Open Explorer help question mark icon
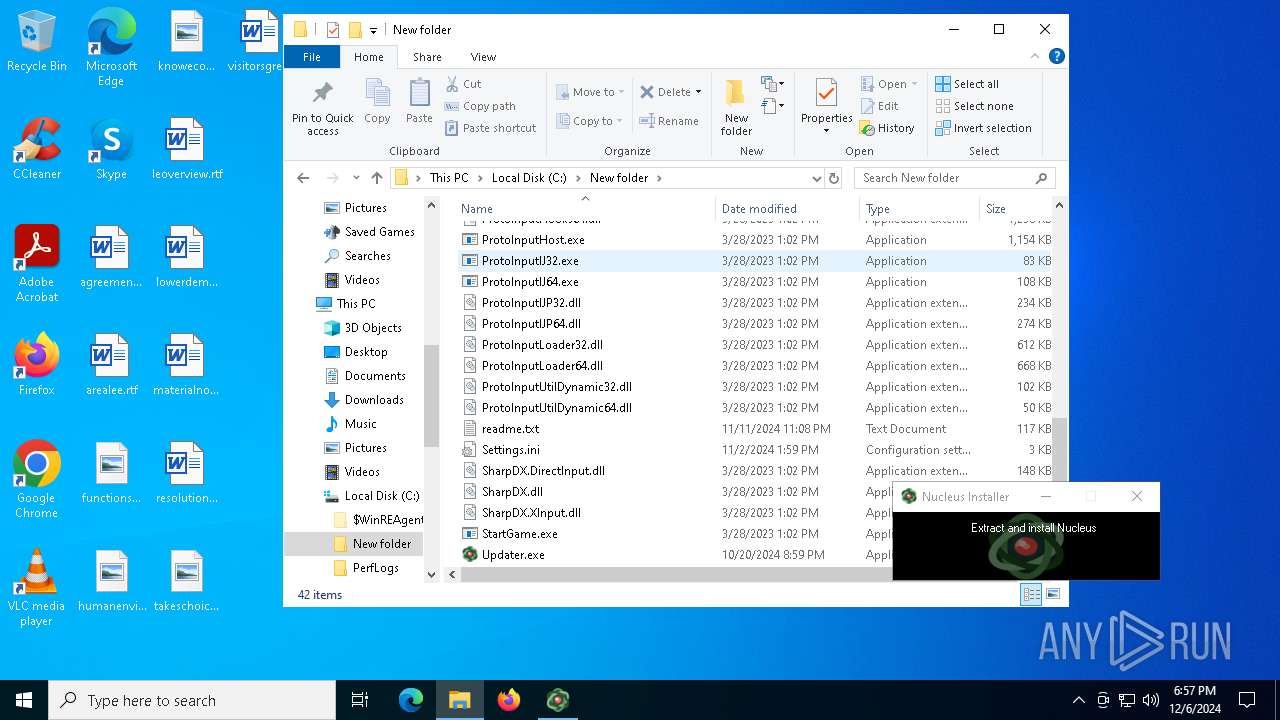The image size is (1280, 720). coord(1056,56)
